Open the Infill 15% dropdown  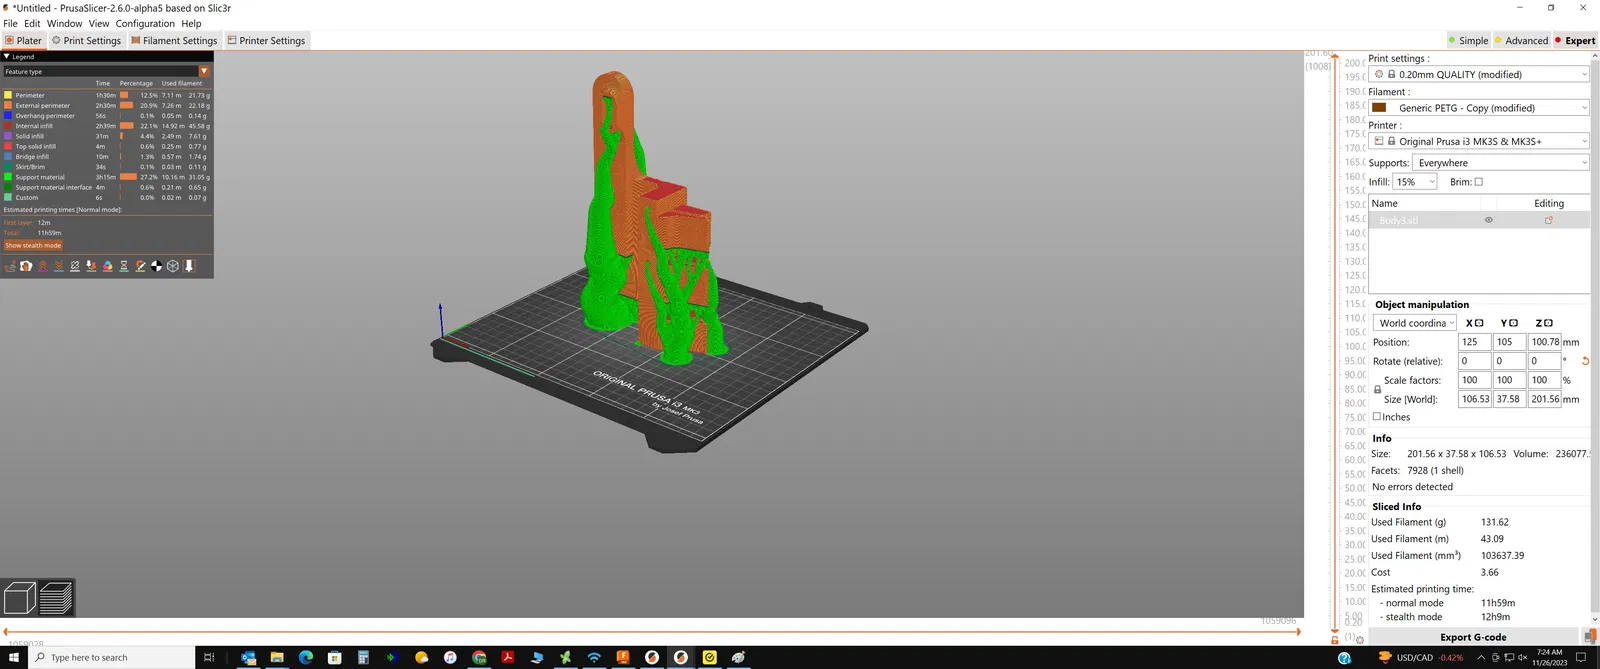tap(1415, 182)
